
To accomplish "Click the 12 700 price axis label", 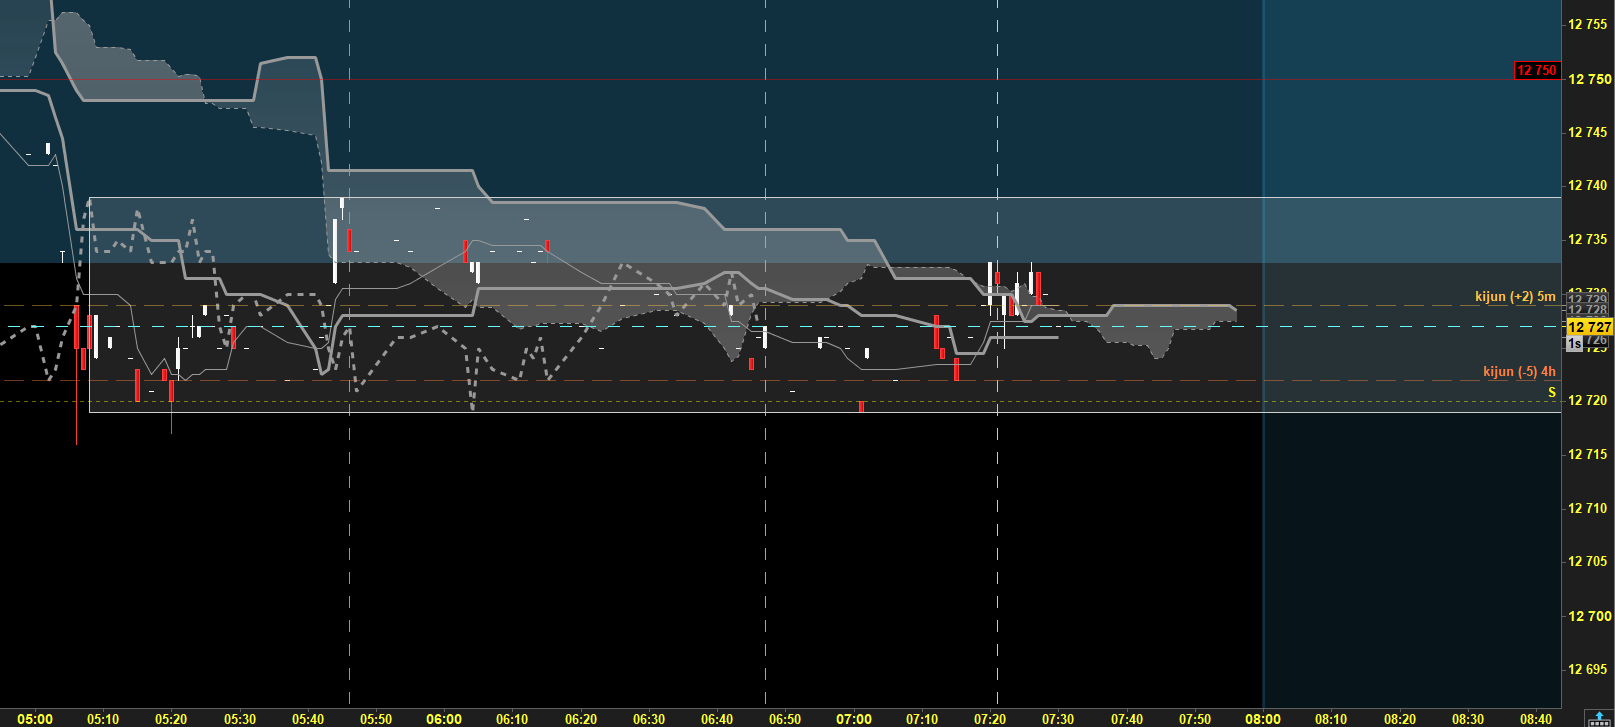I will tap(1589, 616).
